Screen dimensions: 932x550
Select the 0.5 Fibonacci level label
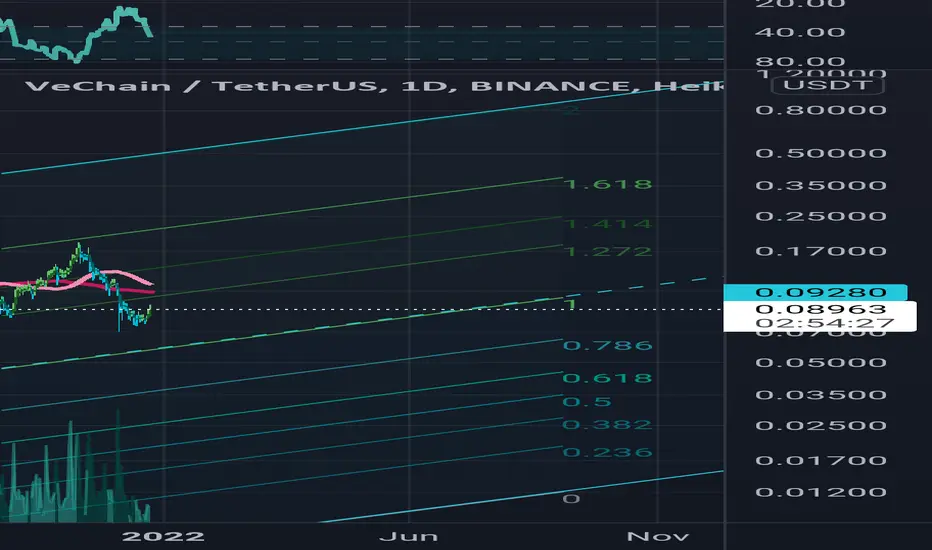point(587,402)
